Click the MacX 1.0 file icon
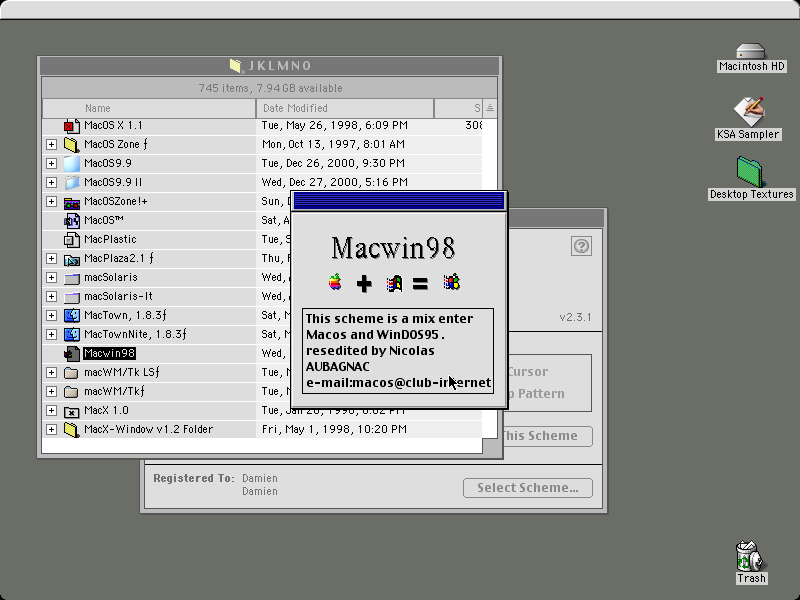This screenshot has height=600, width=800. [71, 411]
